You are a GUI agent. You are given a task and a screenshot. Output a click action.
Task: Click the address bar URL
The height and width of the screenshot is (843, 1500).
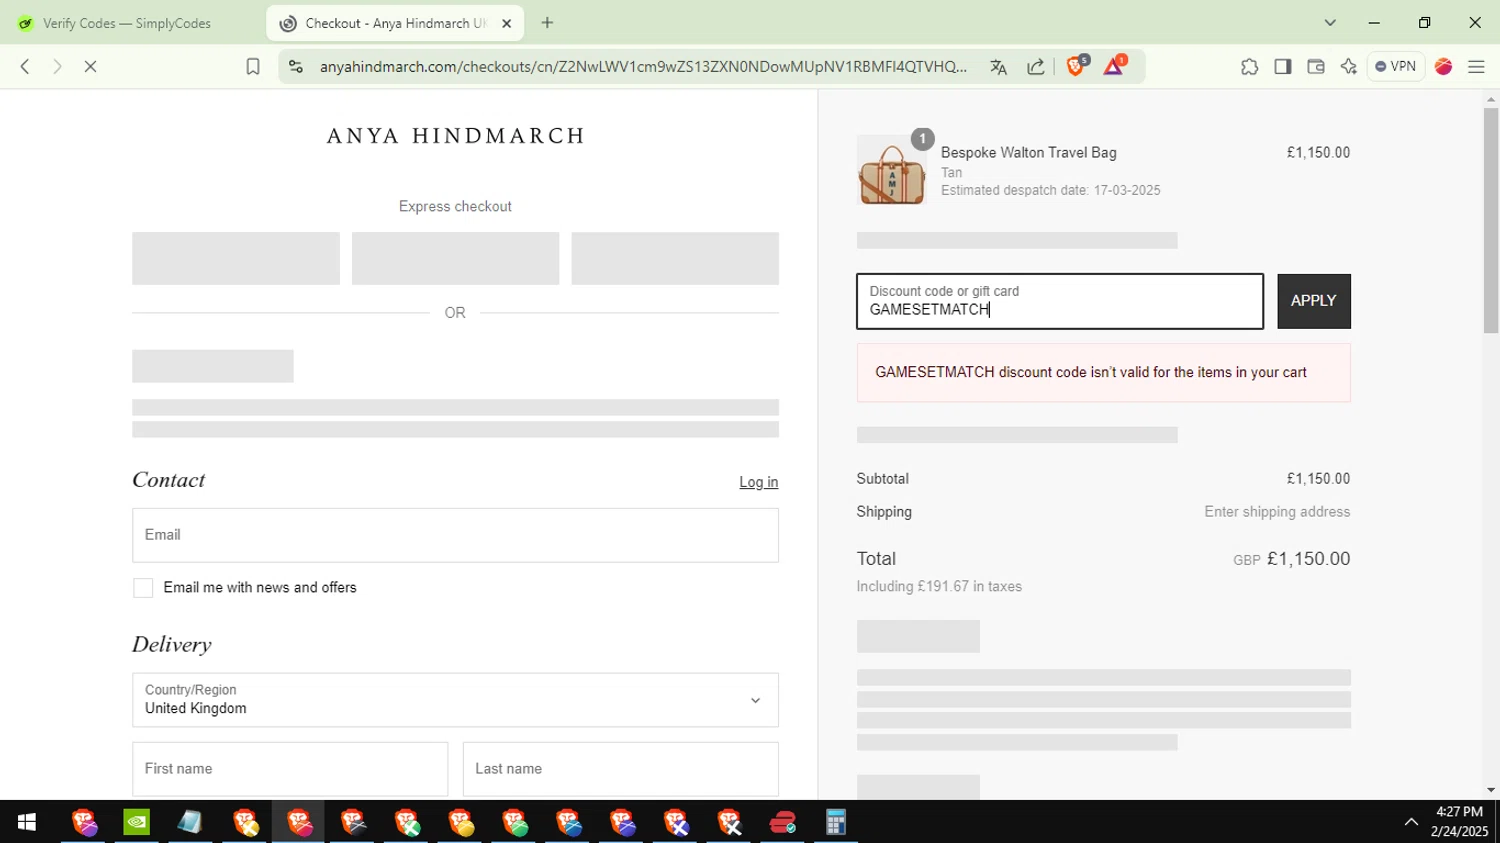tap(643, 67)
